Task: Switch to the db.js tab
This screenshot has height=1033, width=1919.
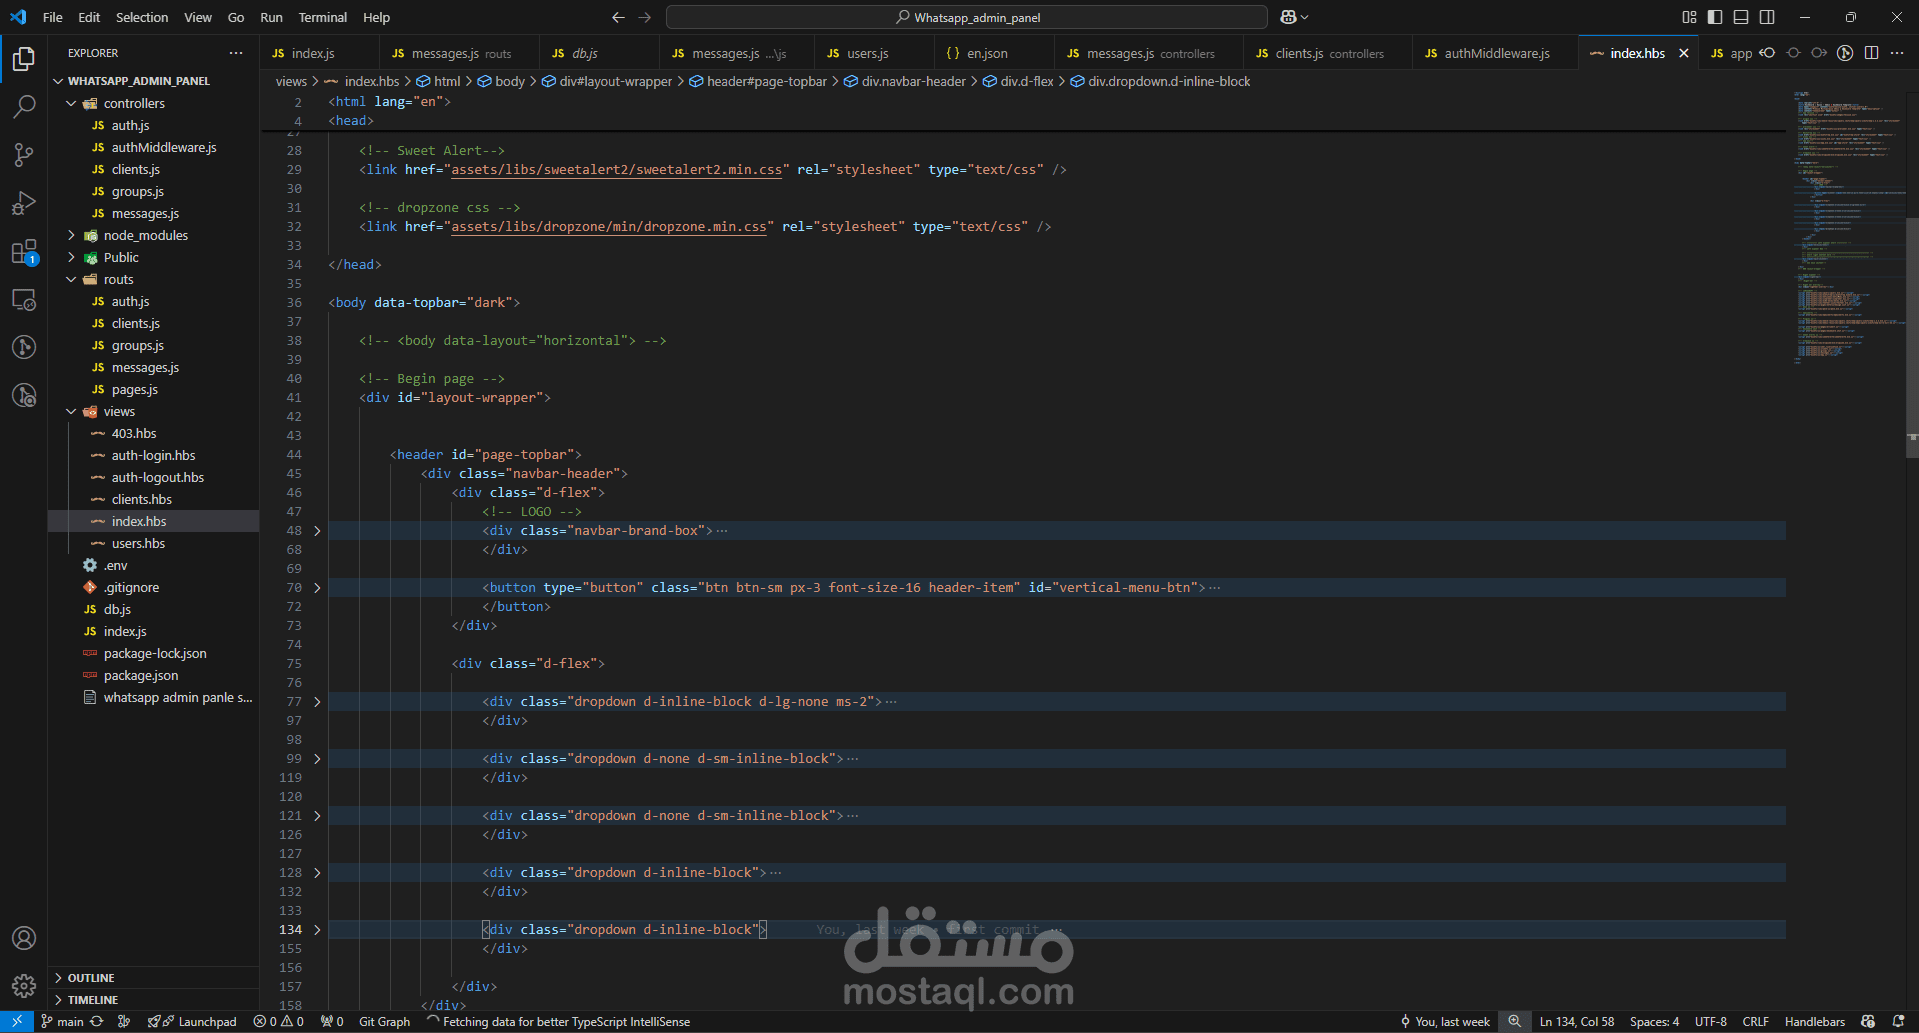Action: click(x=599, y=53)
